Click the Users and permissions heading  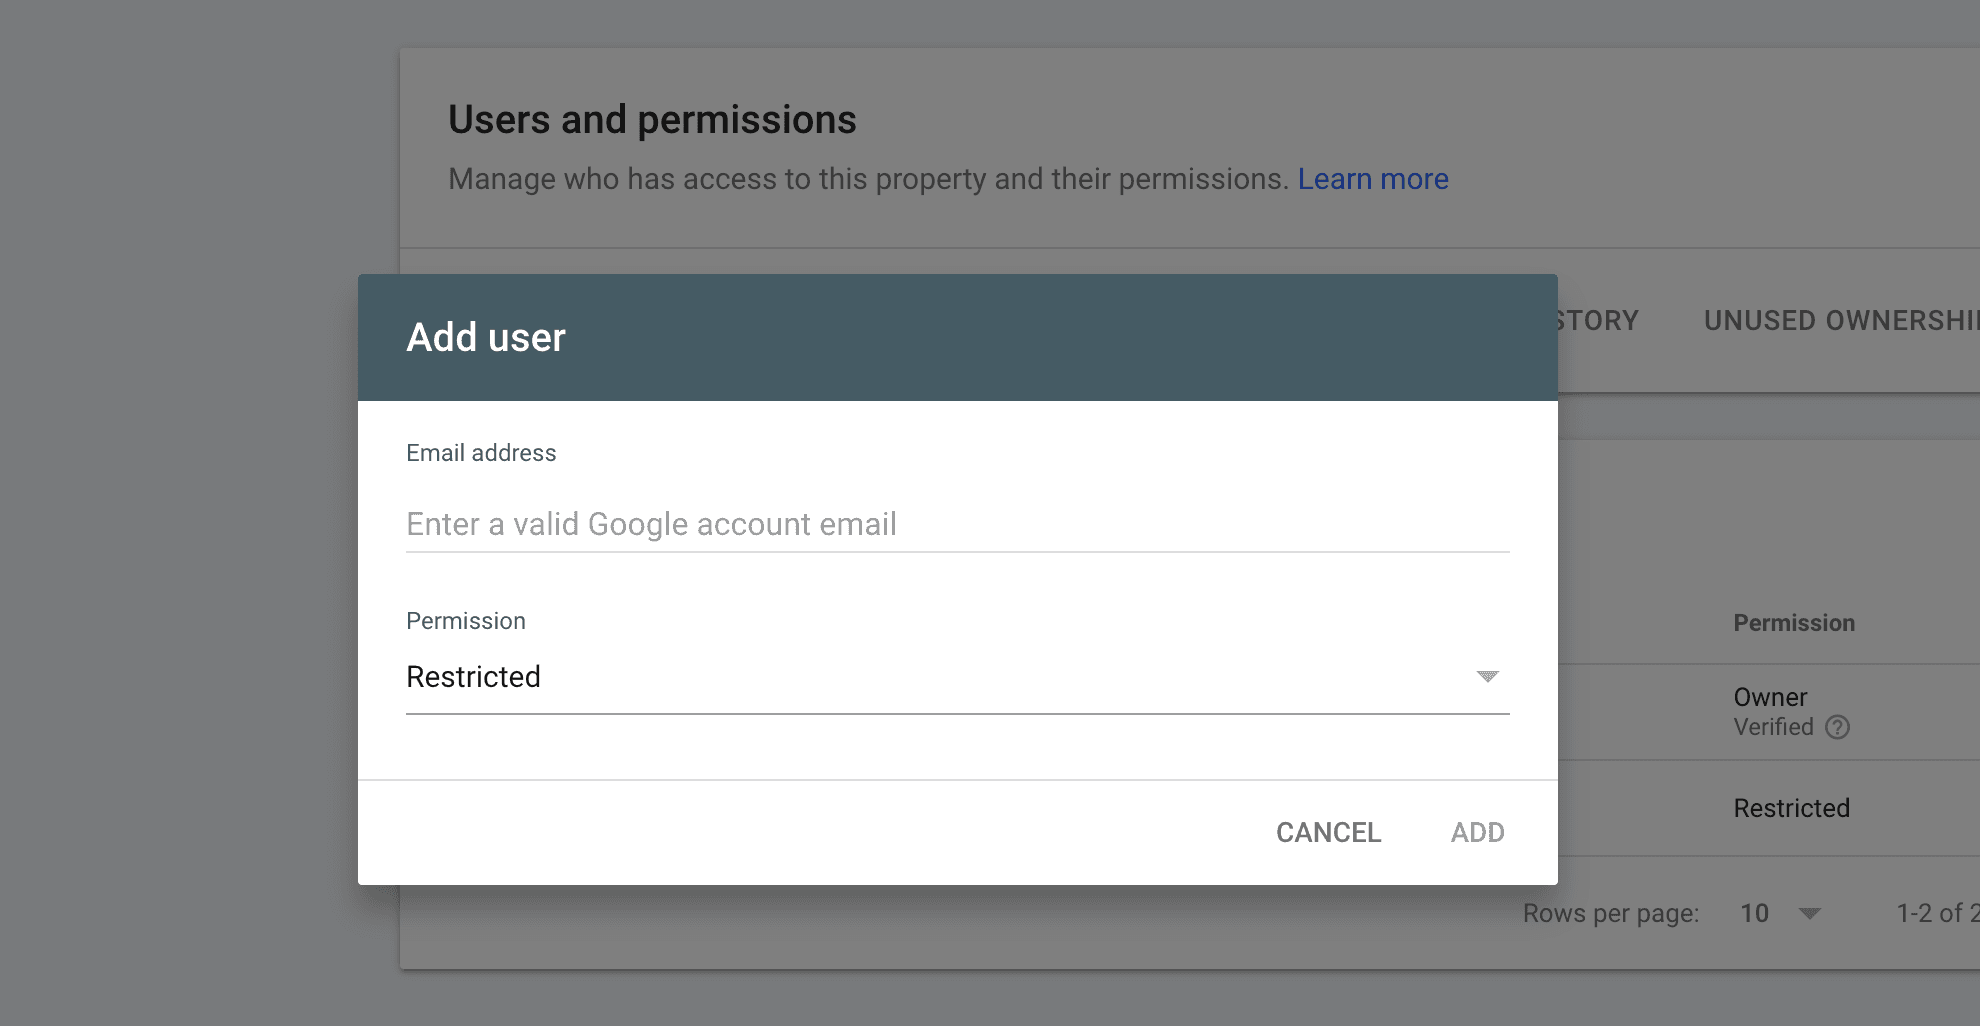click(x=652, y=119)
